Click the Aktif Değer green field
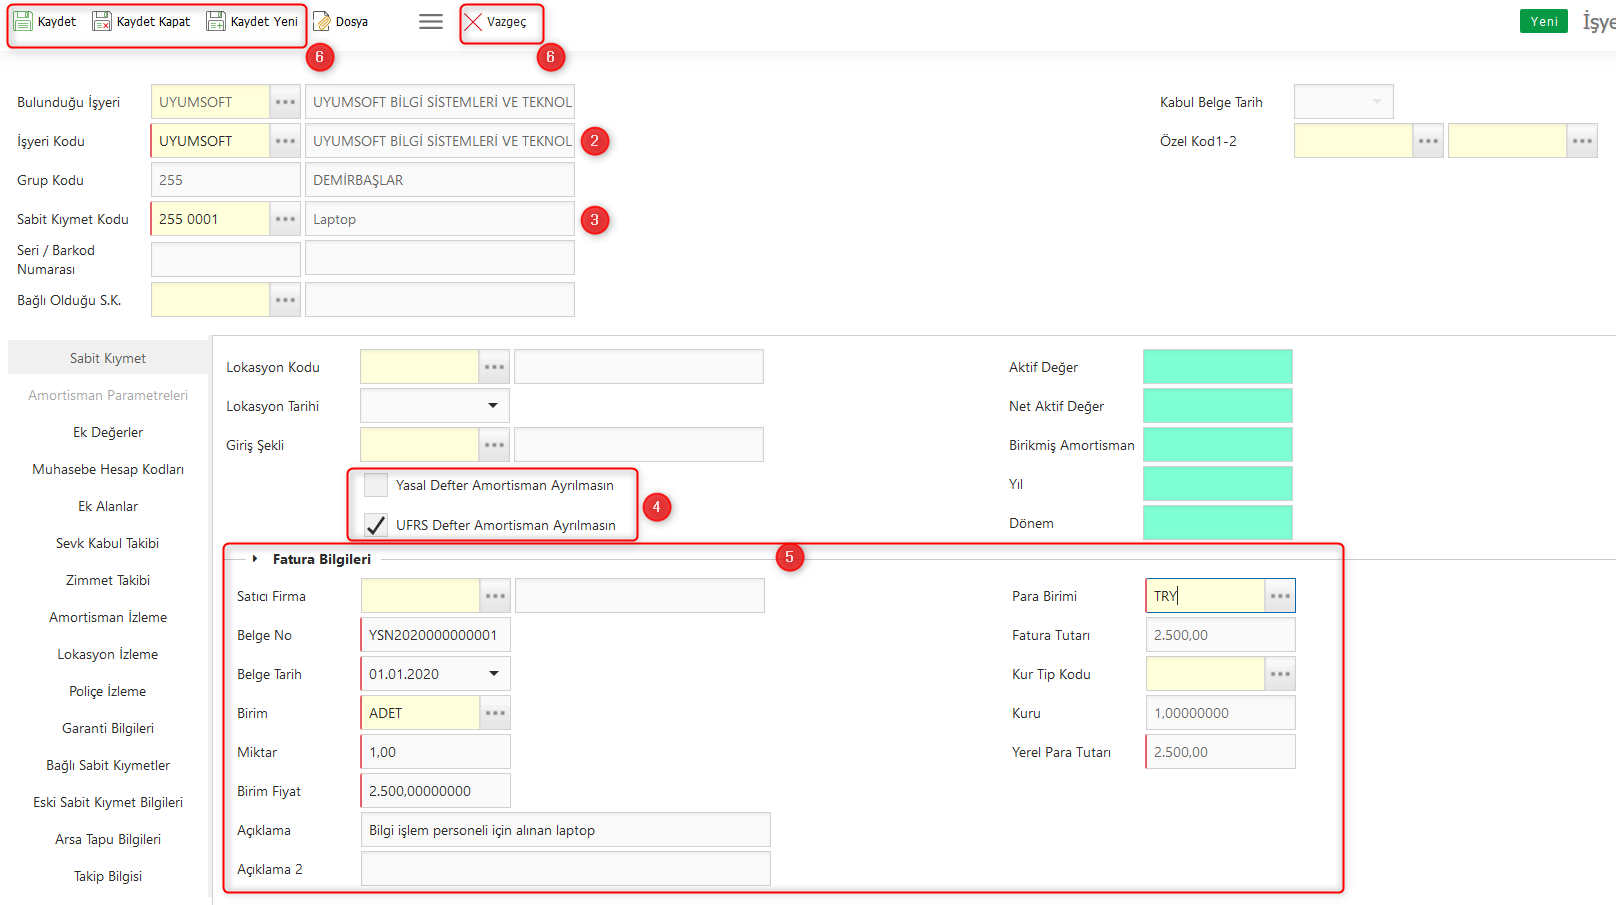The width and height of the screenshot is (1616, 905). tap(1217, 367)
